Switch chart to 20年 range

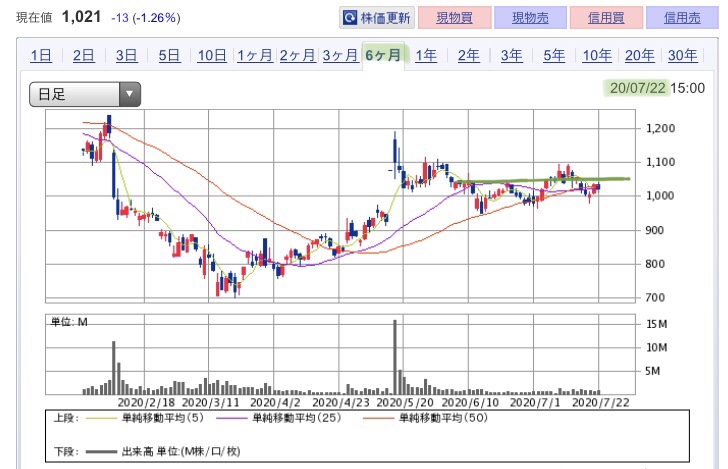(639, 56)
